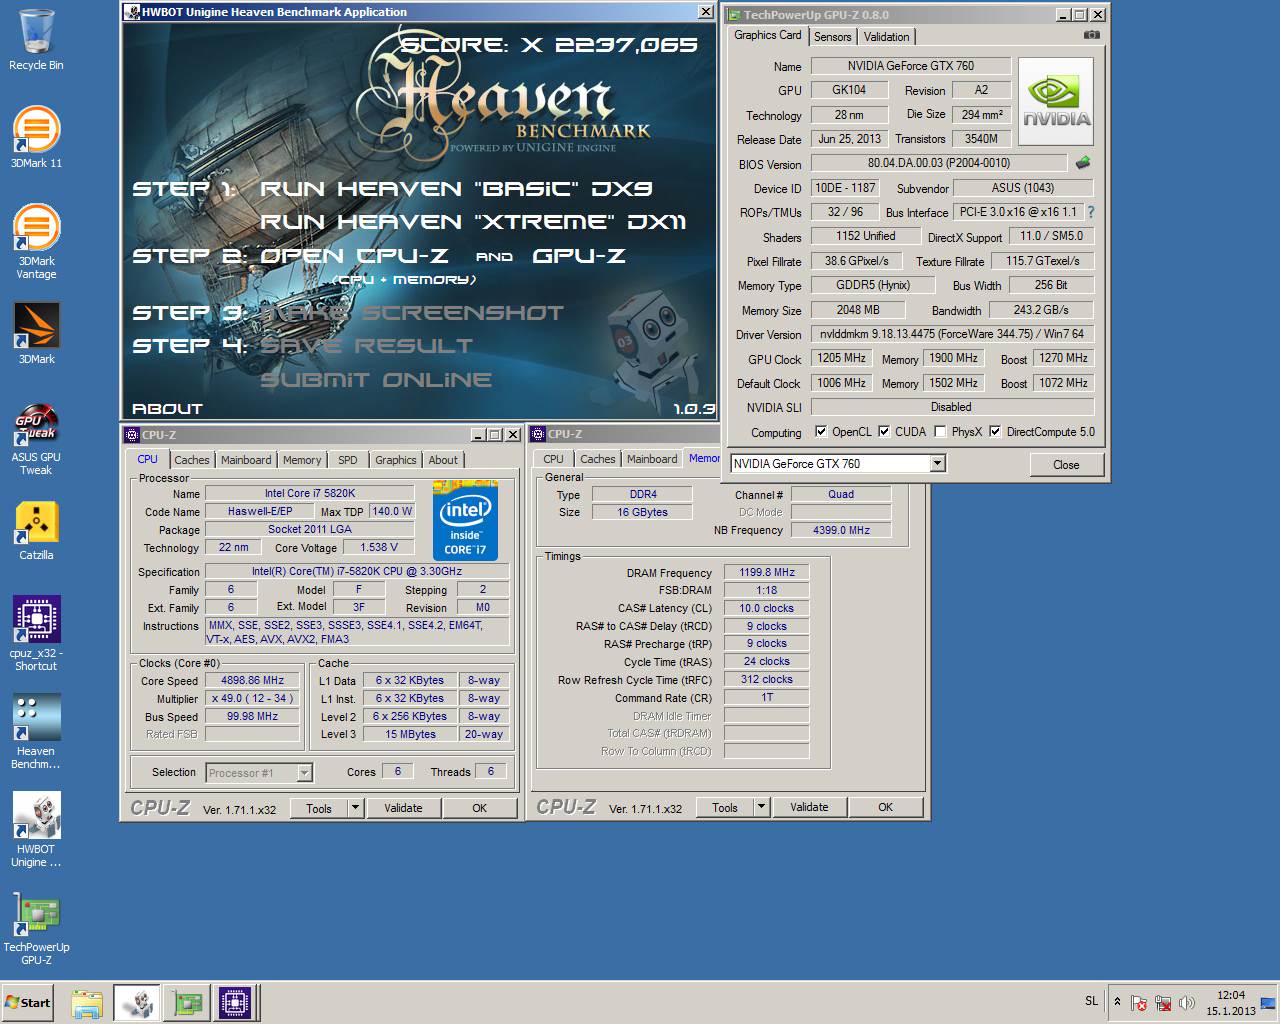Click Tools button in the right CPU-Z window
This screenshot has width=1280, height=1024.
tap(725, 807)
